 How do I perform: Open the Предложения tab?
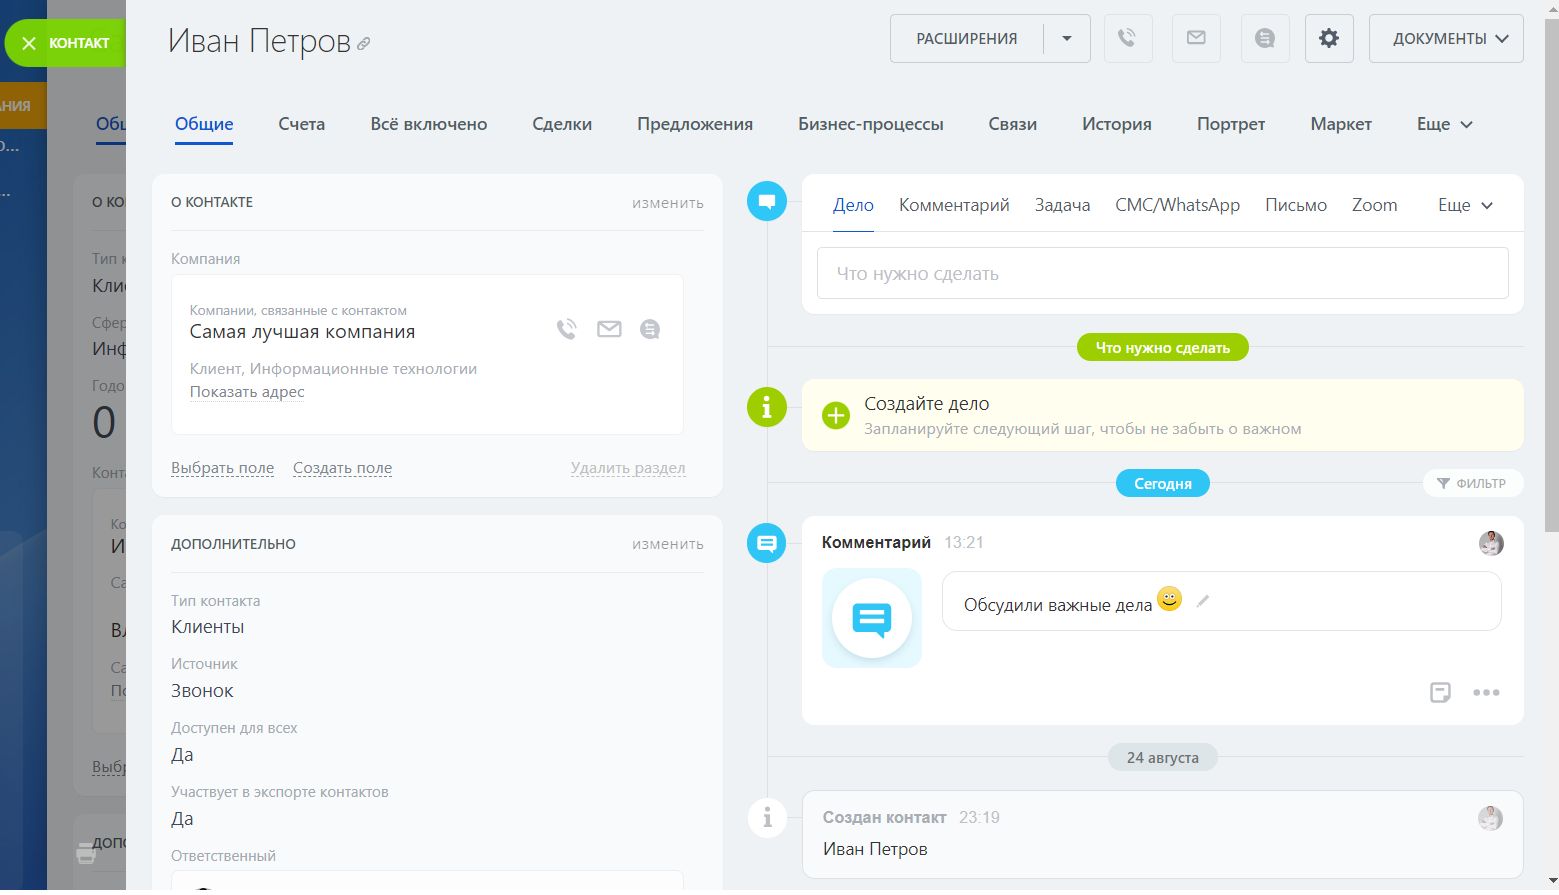click(695, 124)
